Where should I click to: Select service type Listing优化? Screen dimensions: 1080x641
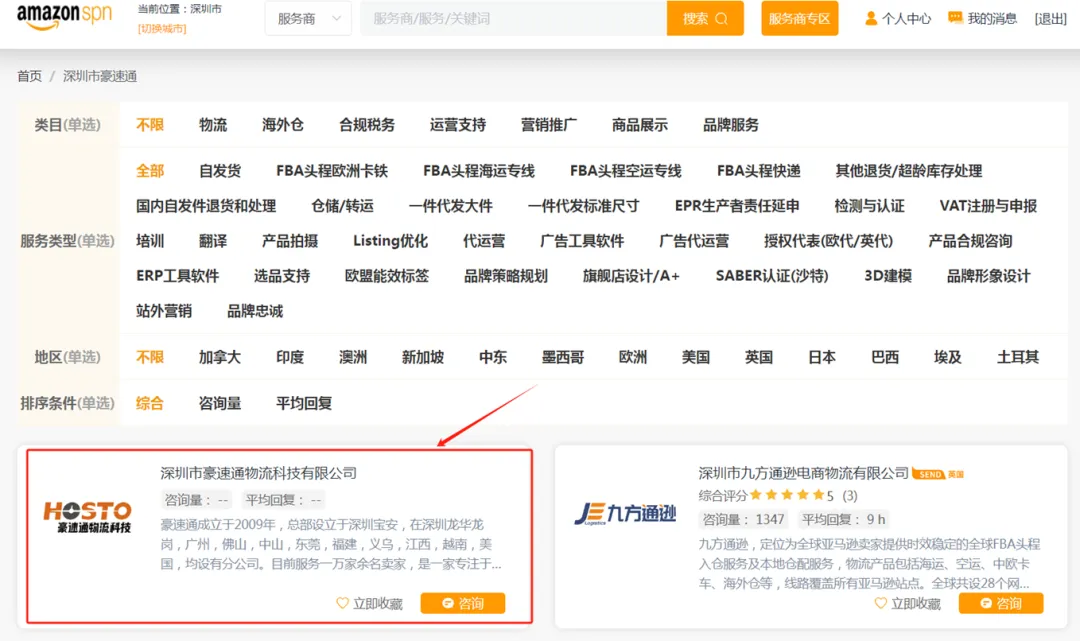[391, 241]
